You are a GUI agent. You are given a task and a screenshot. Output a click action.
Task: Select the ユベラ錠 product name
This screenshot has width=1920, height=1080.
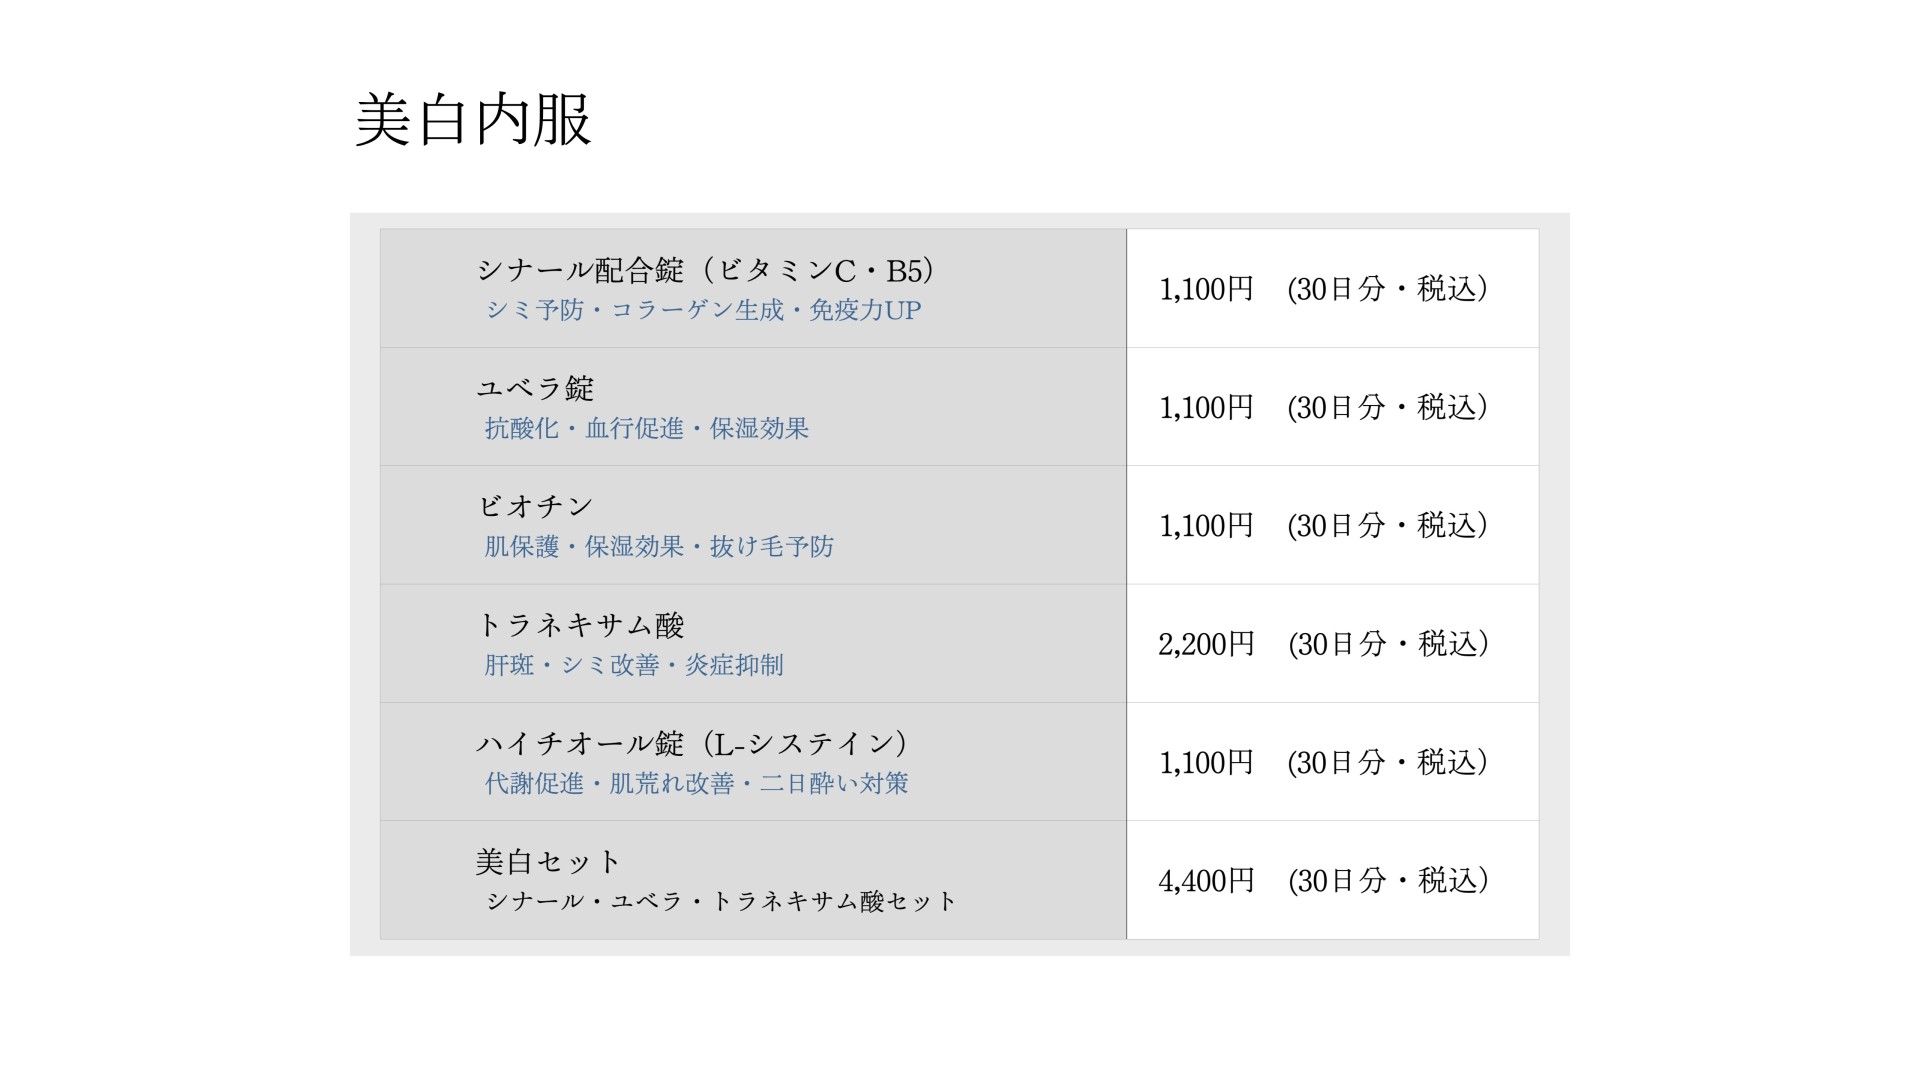pyautogui.click(x=535, y=388)
